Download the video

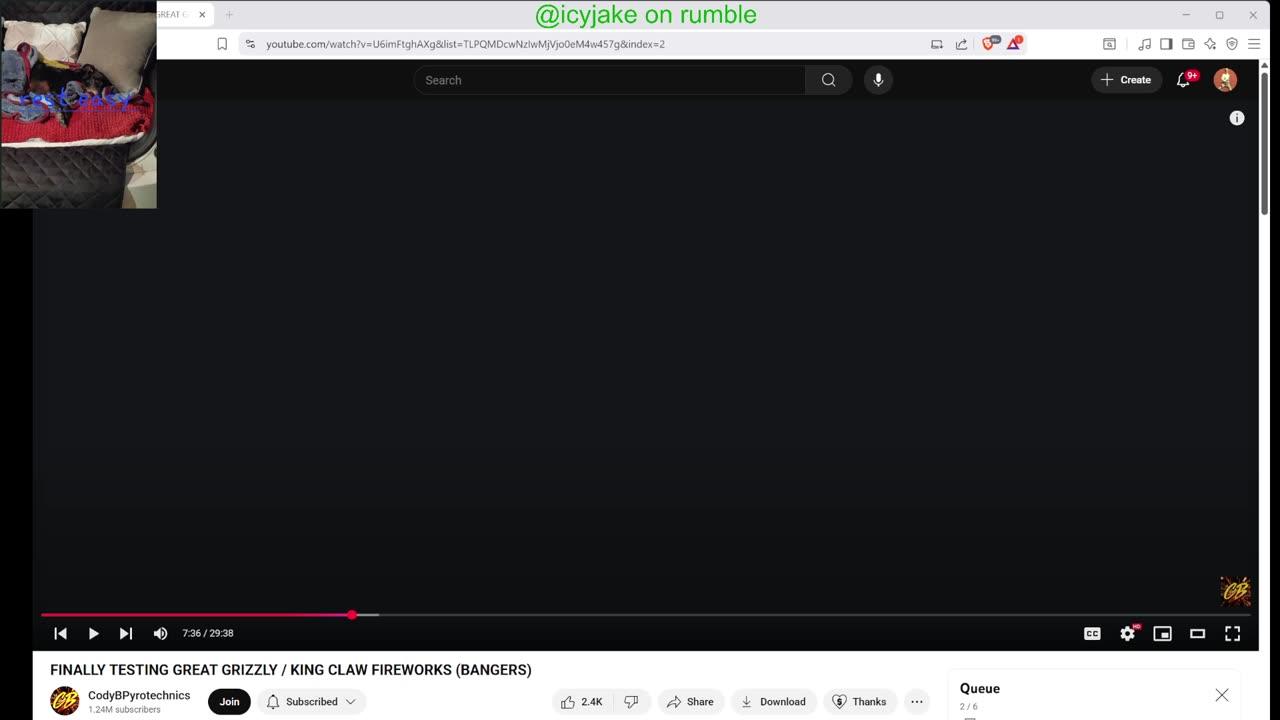coord(773,701)
